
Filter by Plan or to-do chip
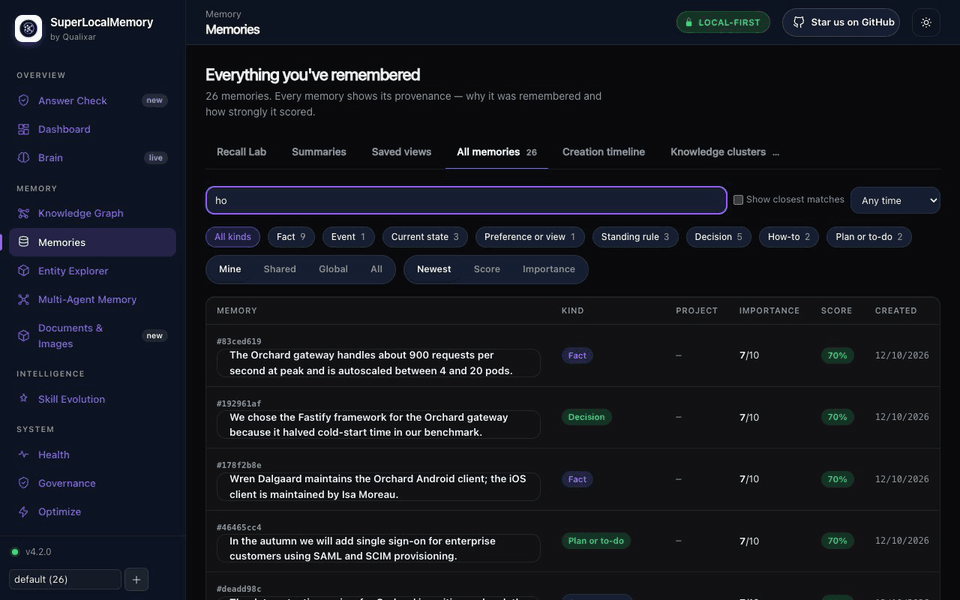click(x=869, y=237)
